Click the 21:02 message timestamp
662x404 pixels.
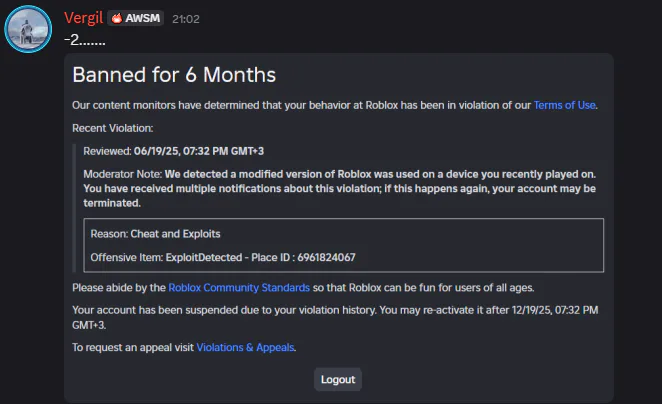click(x=186, y=19)
